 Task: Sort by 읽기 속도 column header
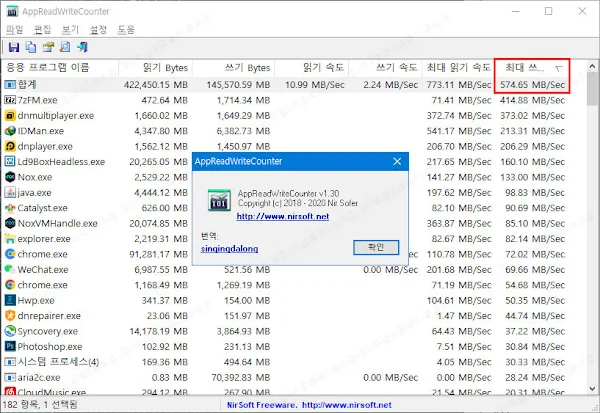[x=311, y=68]
